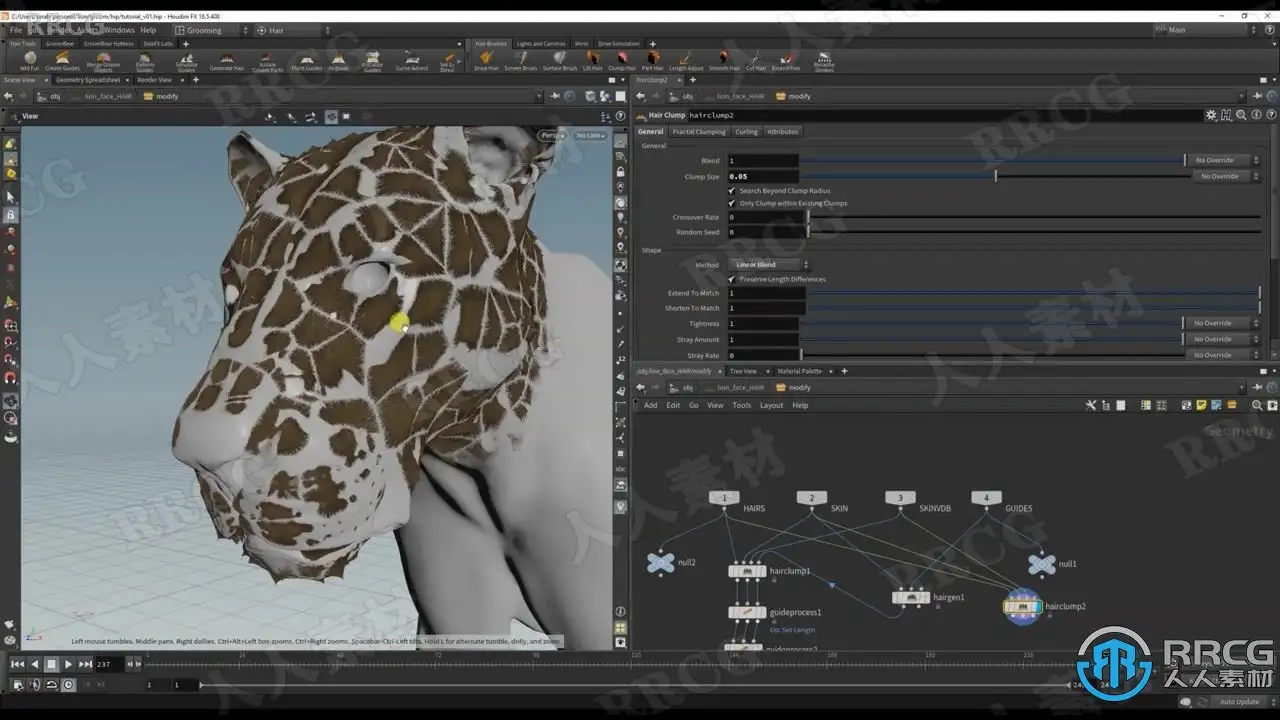Disable Preserve Length Differences checkbox

(732, 279)
